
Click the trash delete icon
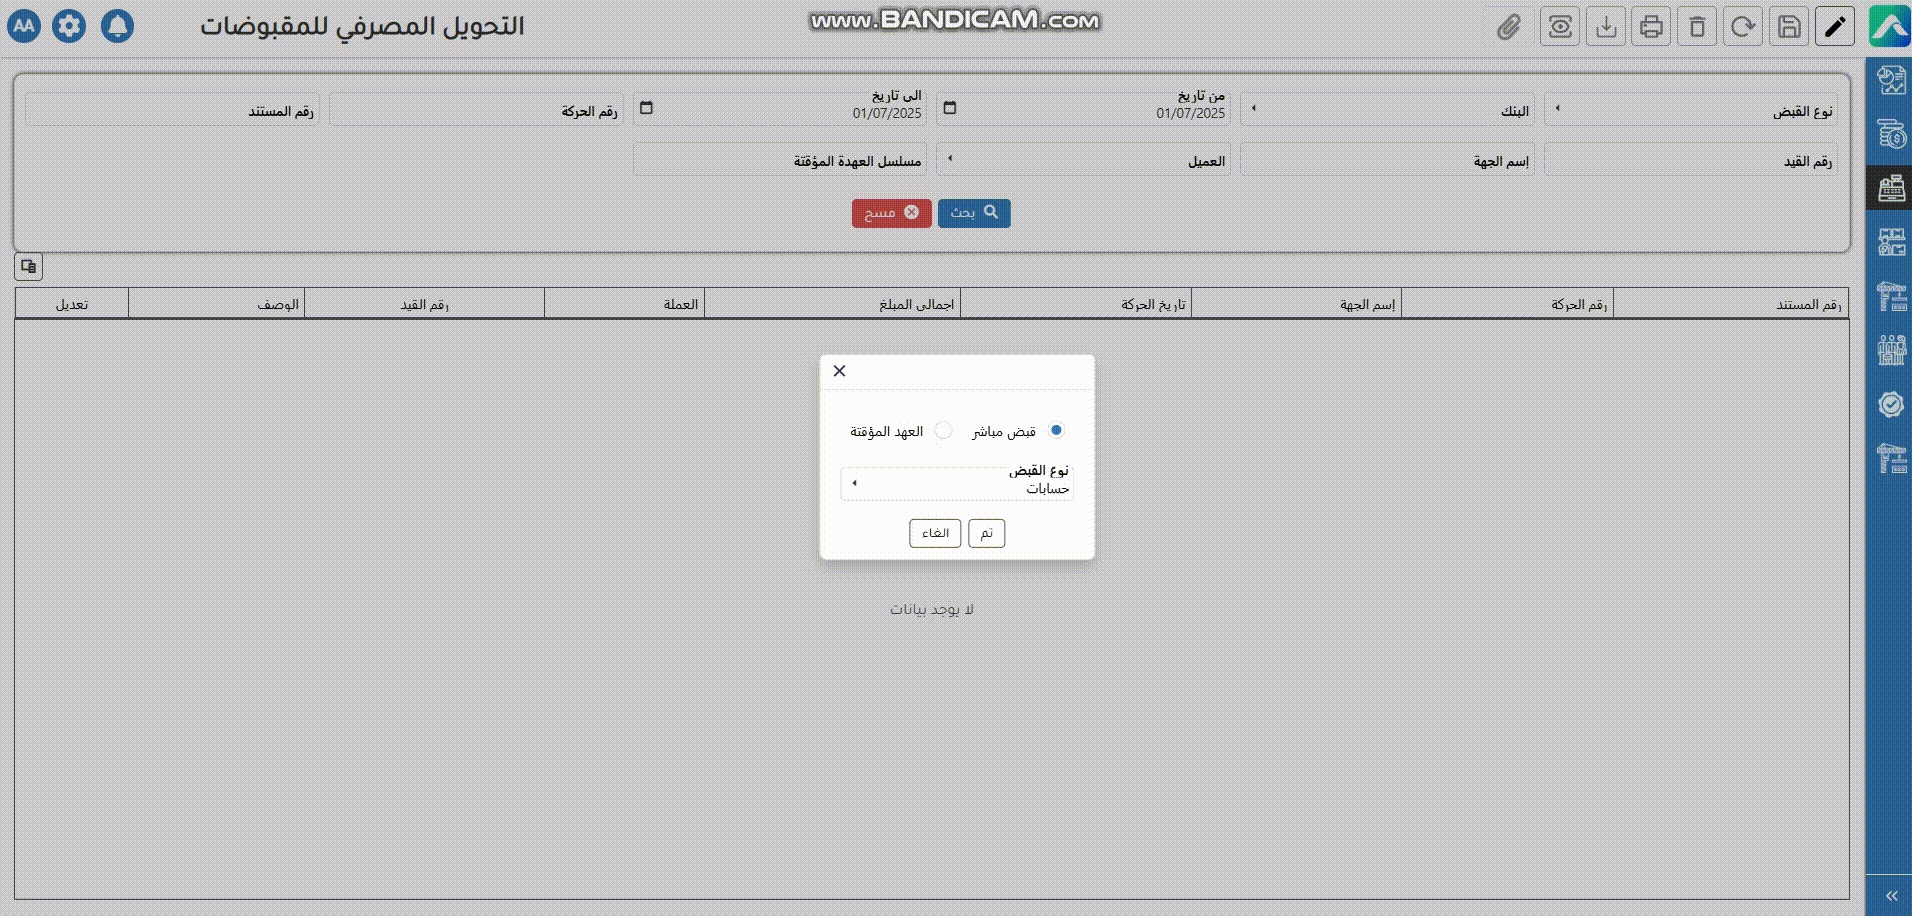1697,27
